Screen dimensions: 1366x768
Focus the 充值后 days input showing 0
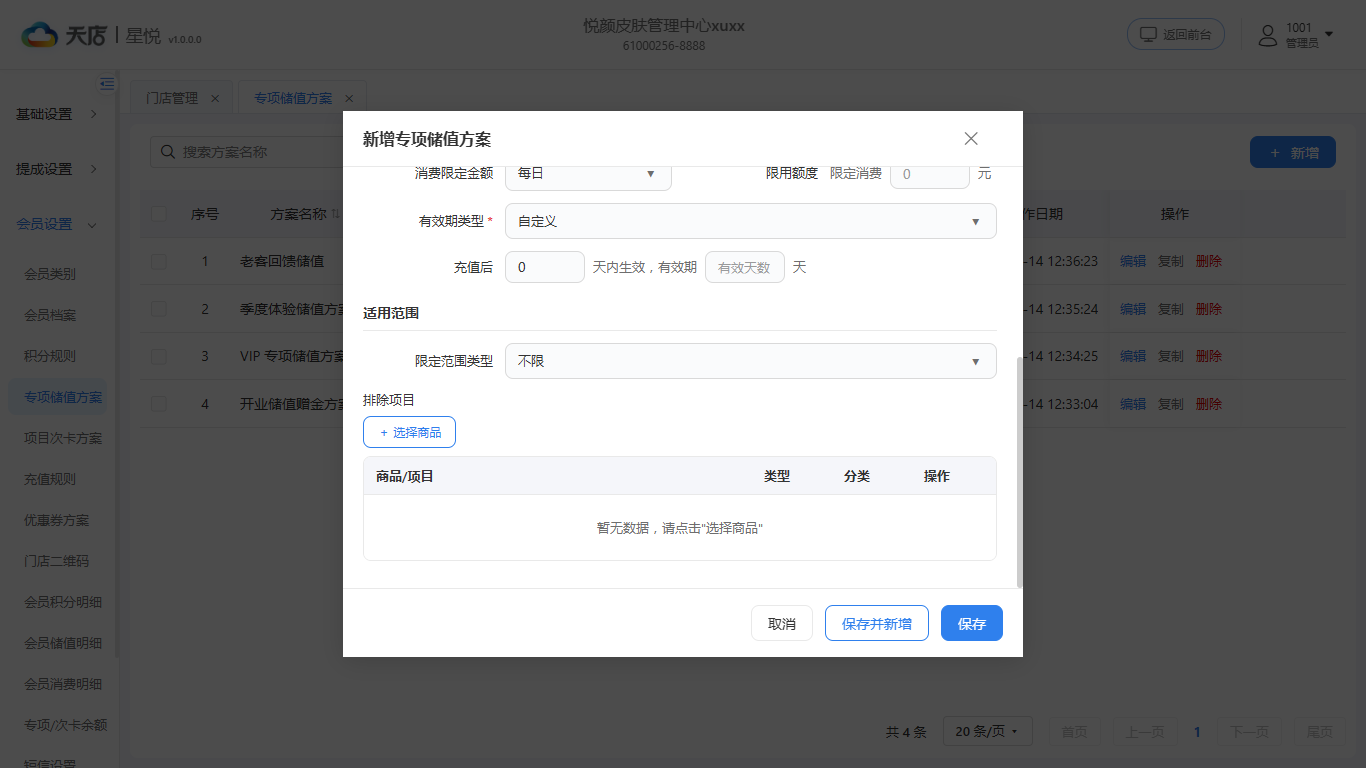[545, 267]
